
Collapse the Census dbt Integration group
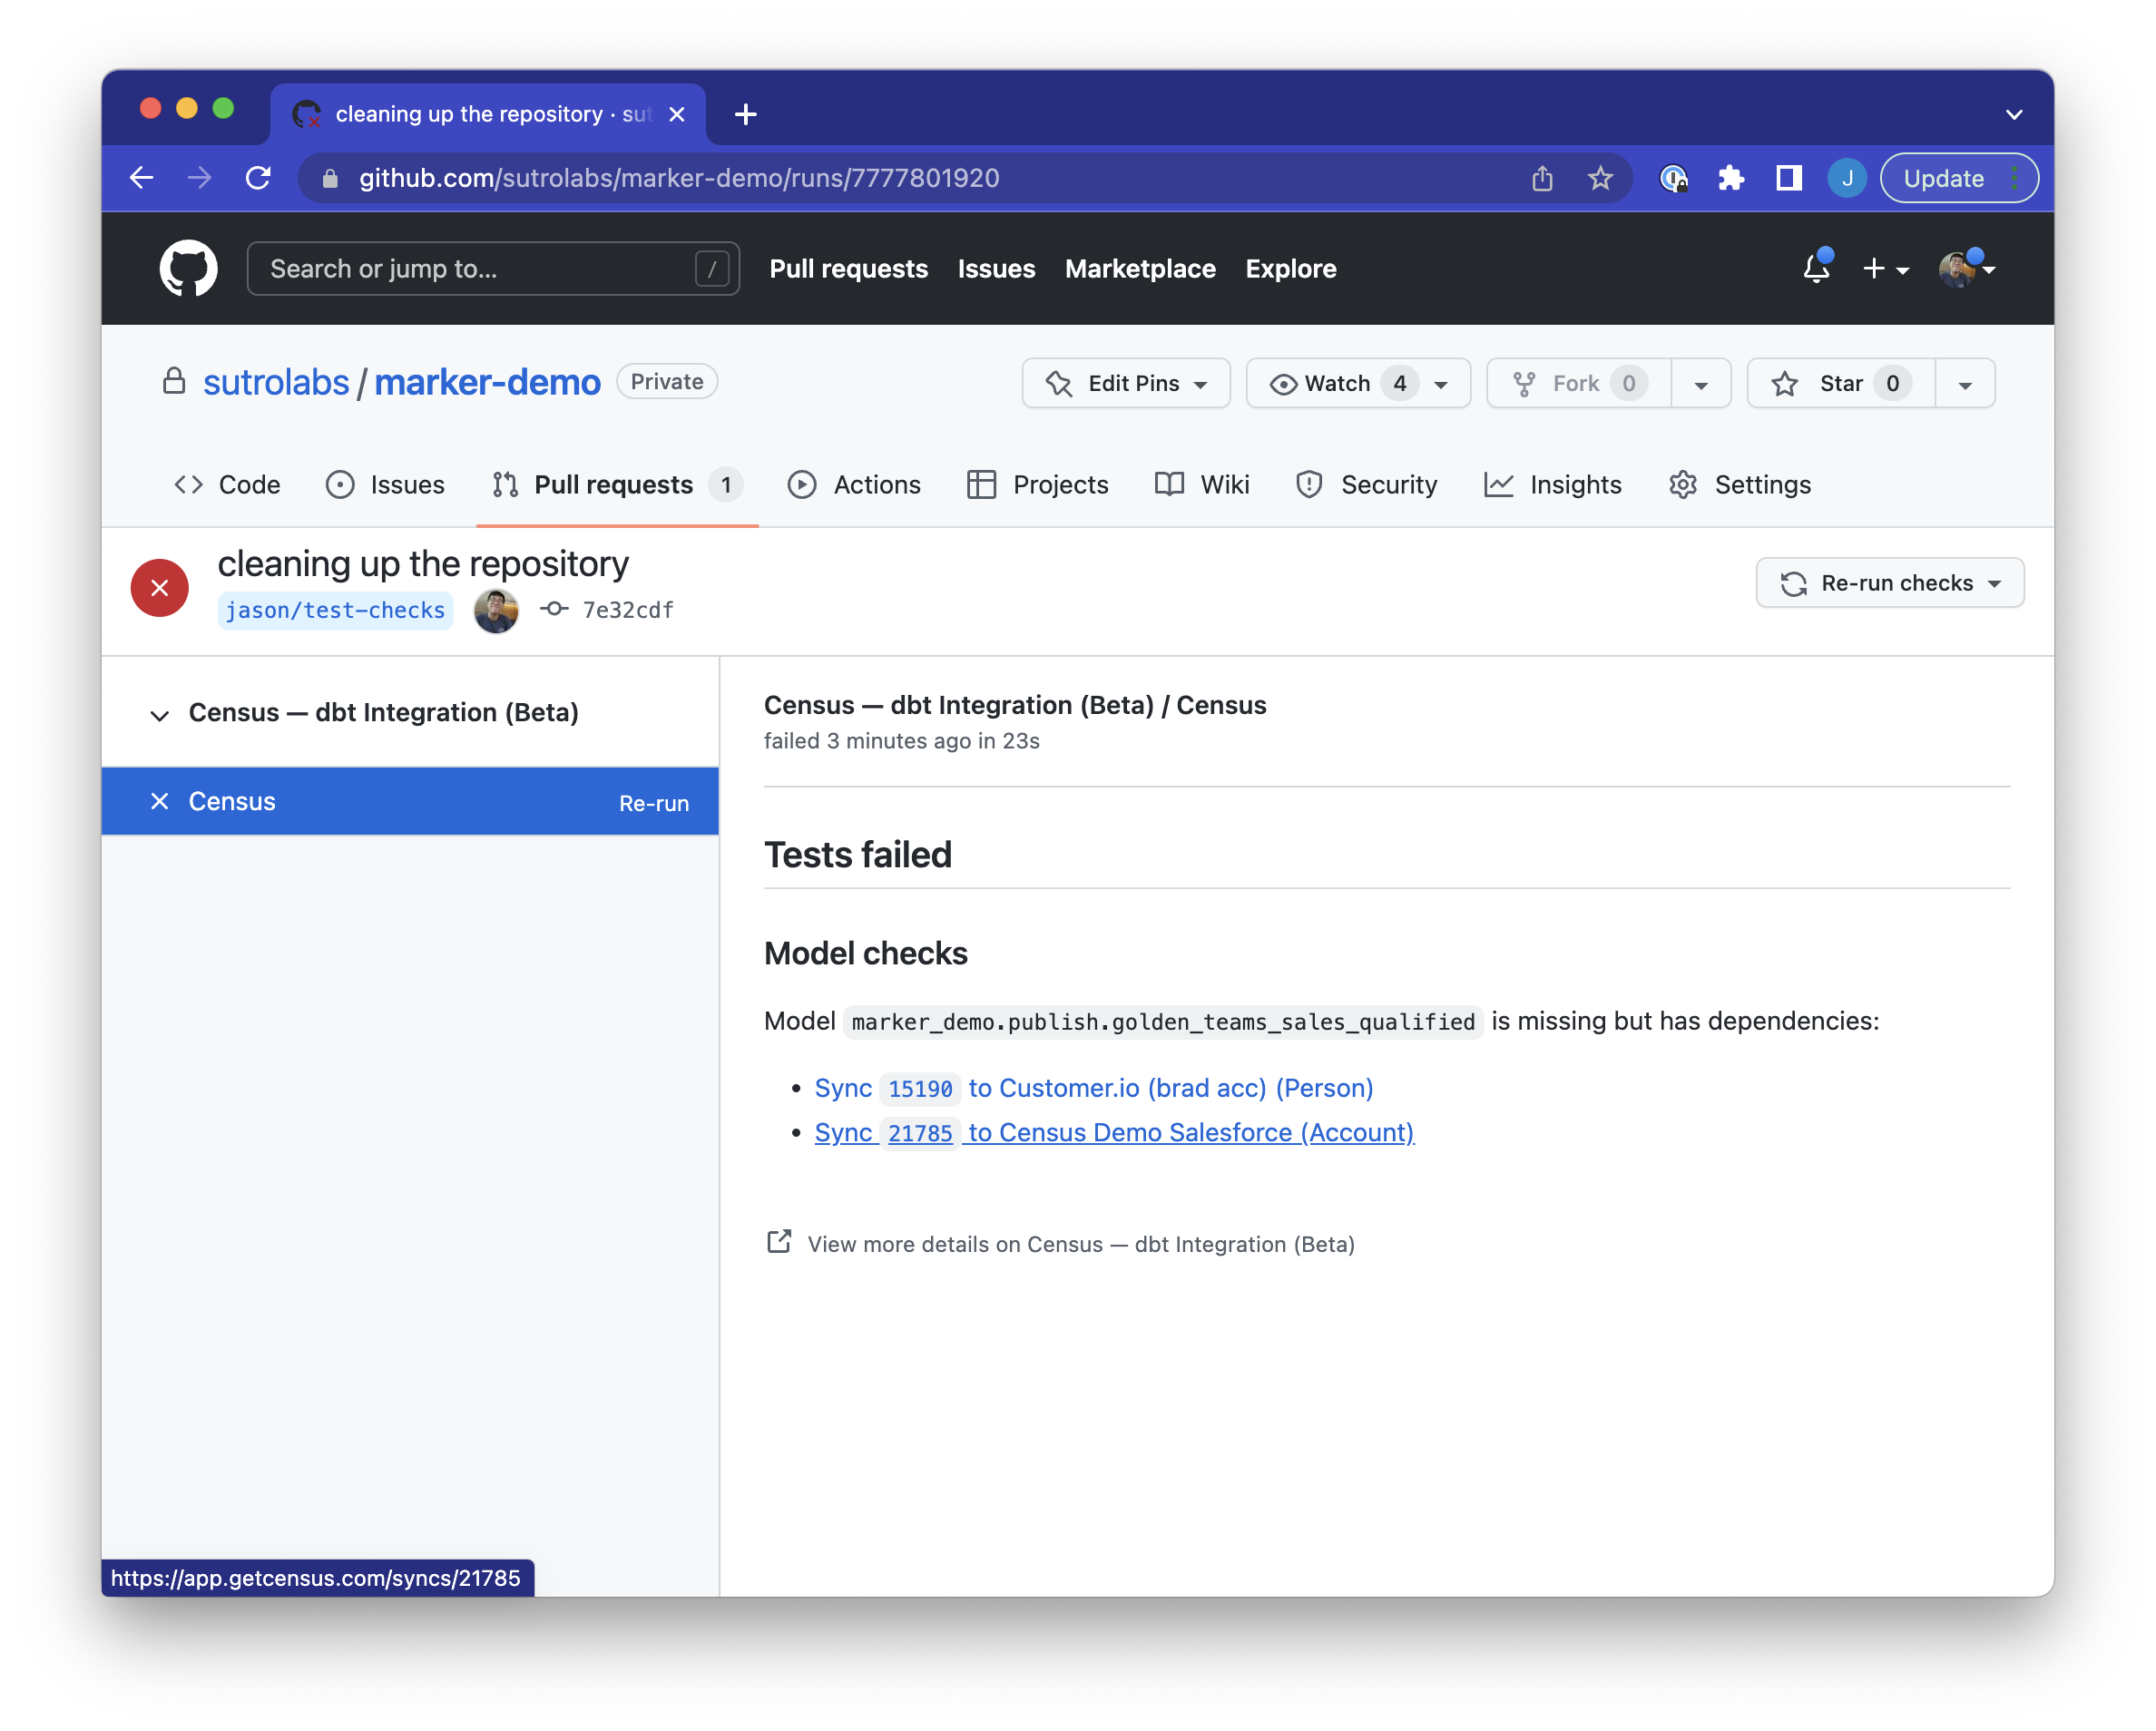click(x=159, y=714)
